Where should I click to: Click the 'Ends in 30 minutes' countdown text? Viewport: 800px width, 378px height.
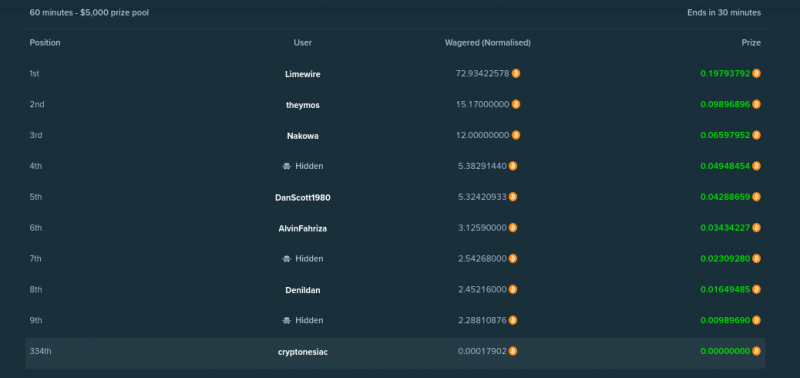(724, 12)
